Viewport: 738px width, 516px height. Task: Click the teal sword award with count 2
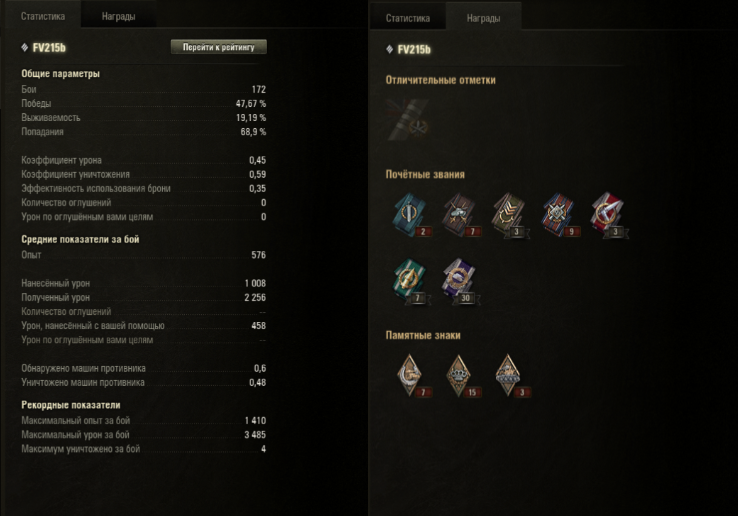(411, 215)
